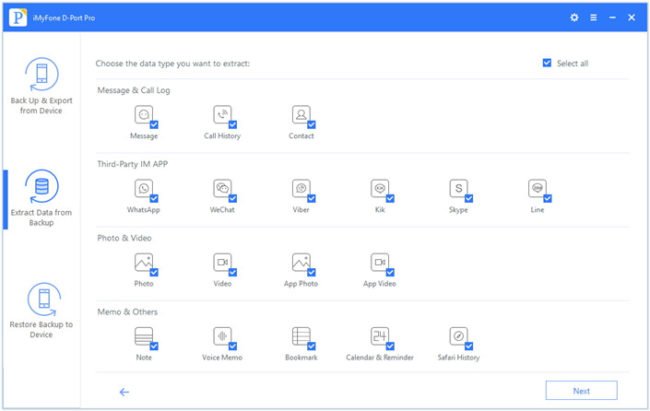Viewport: 650px width, 411px height.
Task: Go back using the left arrow
Action: pyautogui.click(x=124, y=392)
